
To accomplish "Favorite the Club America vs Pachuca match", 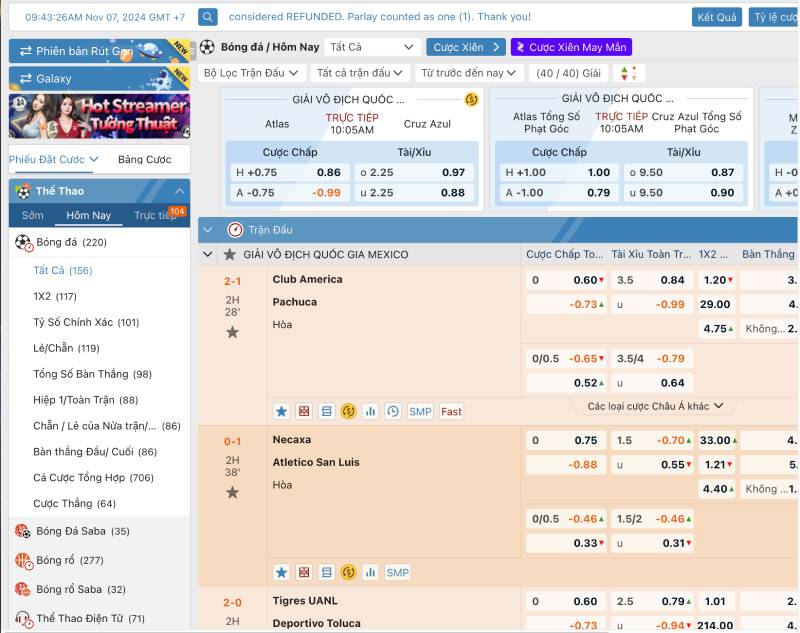I will tap(232, 332).
